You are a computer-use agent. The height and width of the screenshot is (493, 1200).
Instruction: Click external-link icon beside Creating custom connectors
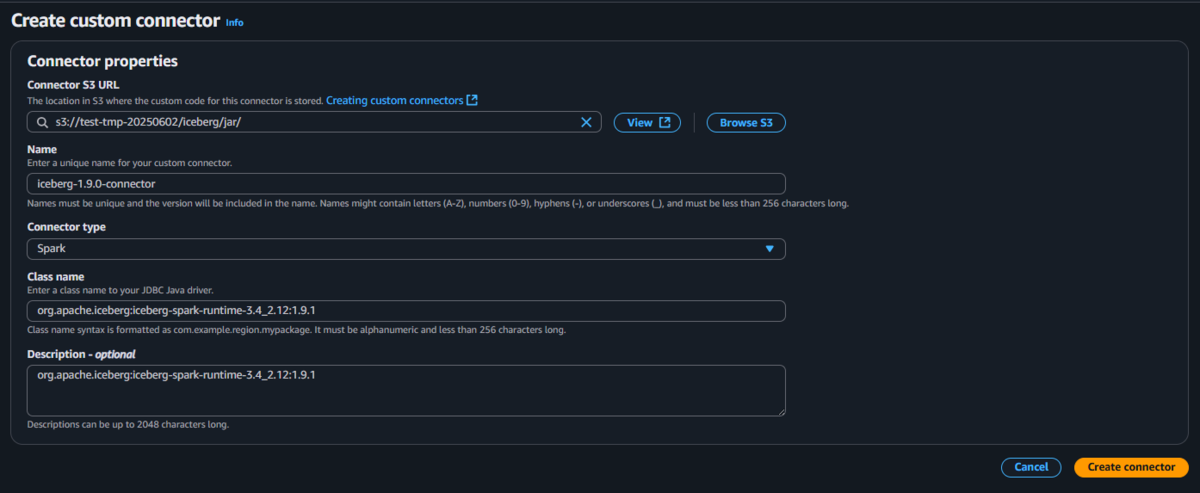tap(472, 100)
